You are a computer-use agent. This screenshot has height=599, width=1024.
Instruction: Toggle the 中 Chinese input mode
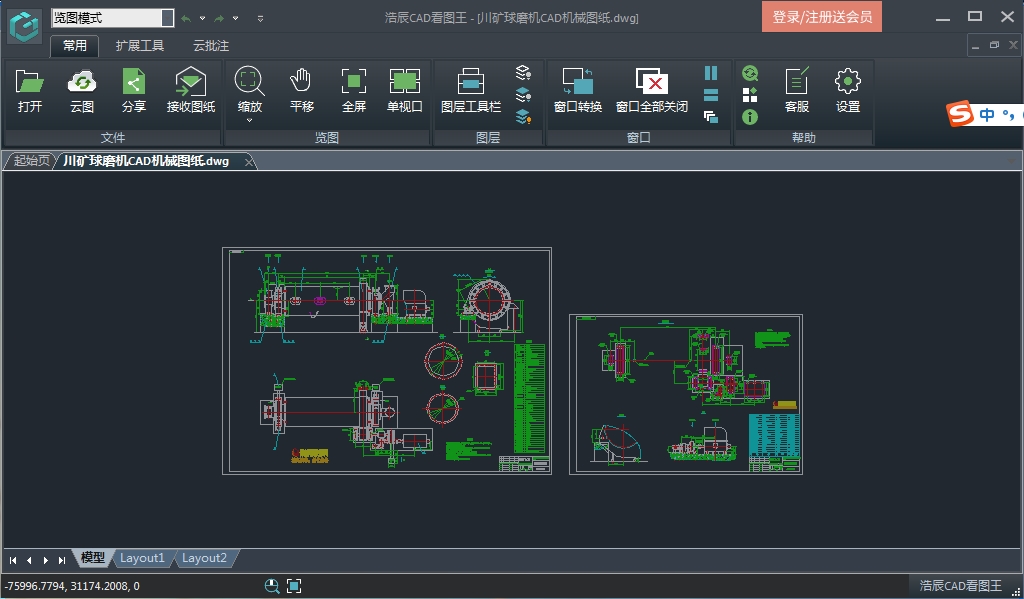(x=987, y=115)
